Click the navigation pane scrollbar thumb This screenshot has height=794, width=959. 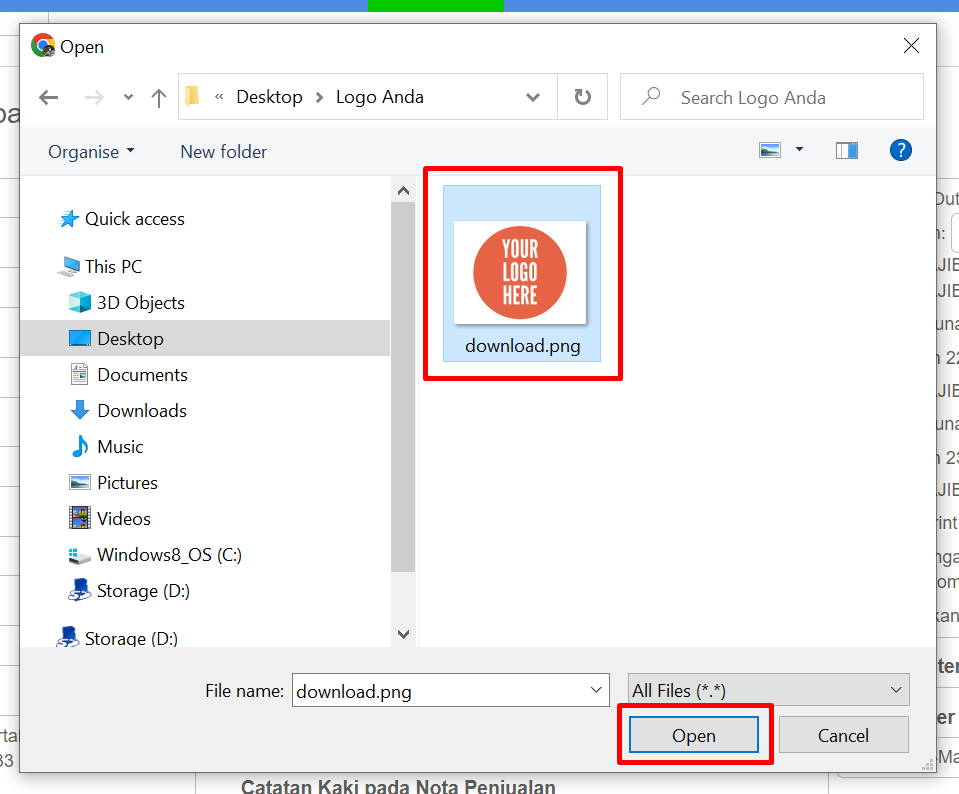point(403,387)
